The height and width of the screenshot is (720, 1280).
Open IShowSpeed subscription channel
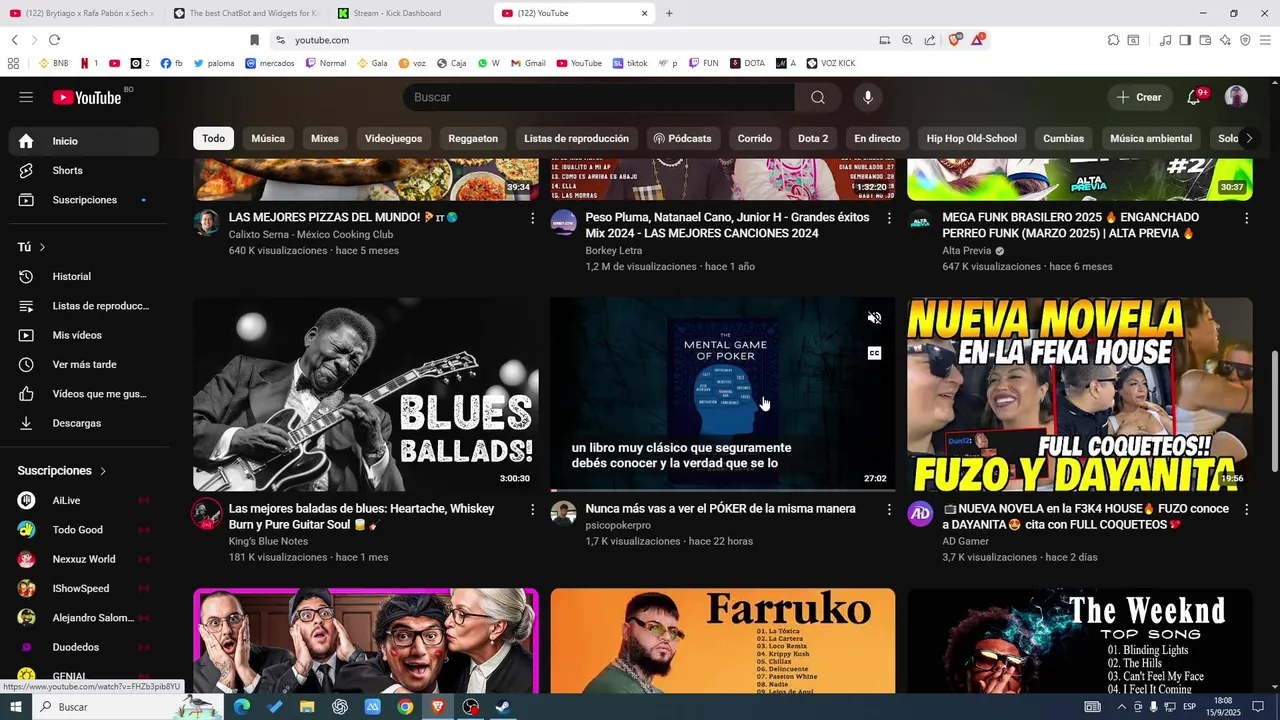tap(84, 588)
